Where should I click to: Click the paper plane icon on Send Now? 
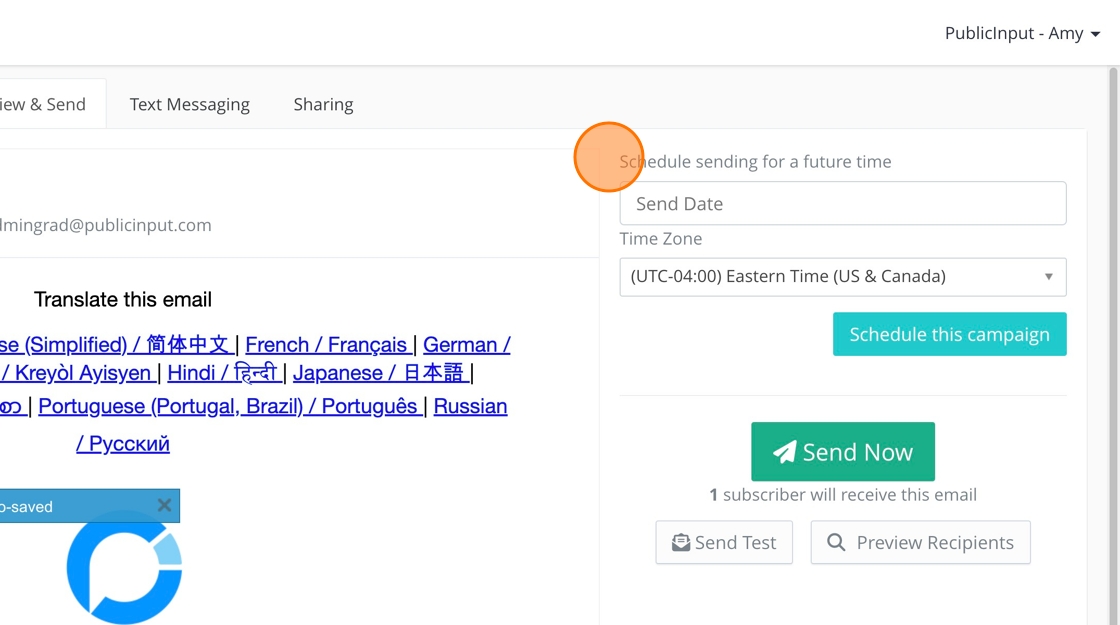[785, 452]
